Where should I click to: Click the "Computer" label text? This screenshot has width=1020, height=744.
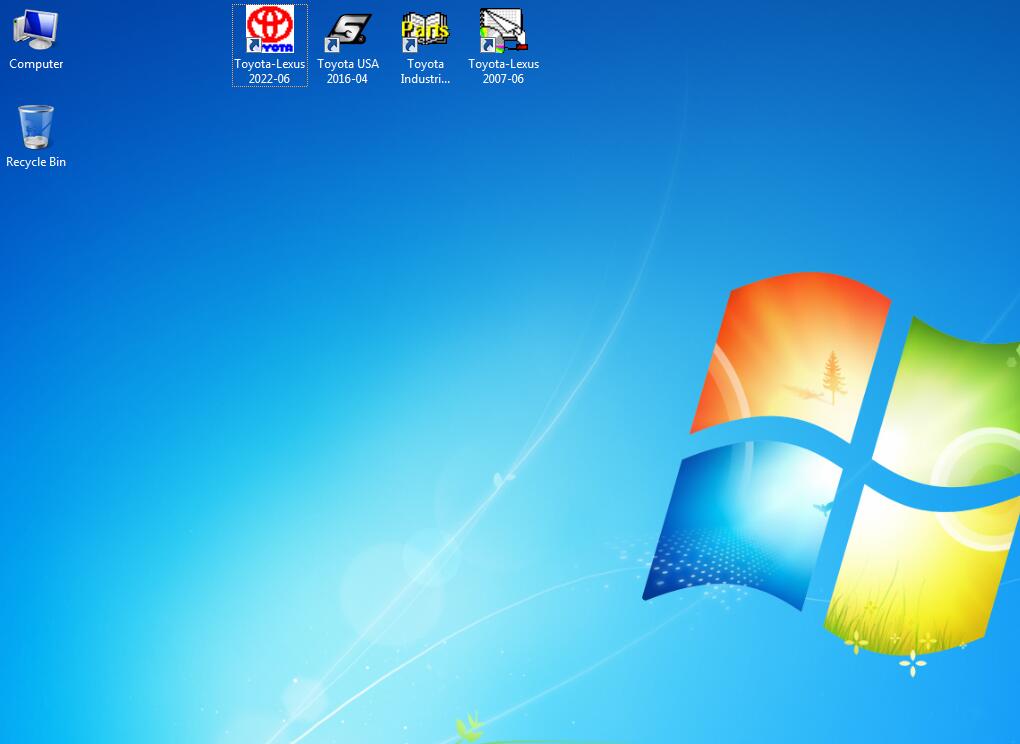[x=36, y=64]
